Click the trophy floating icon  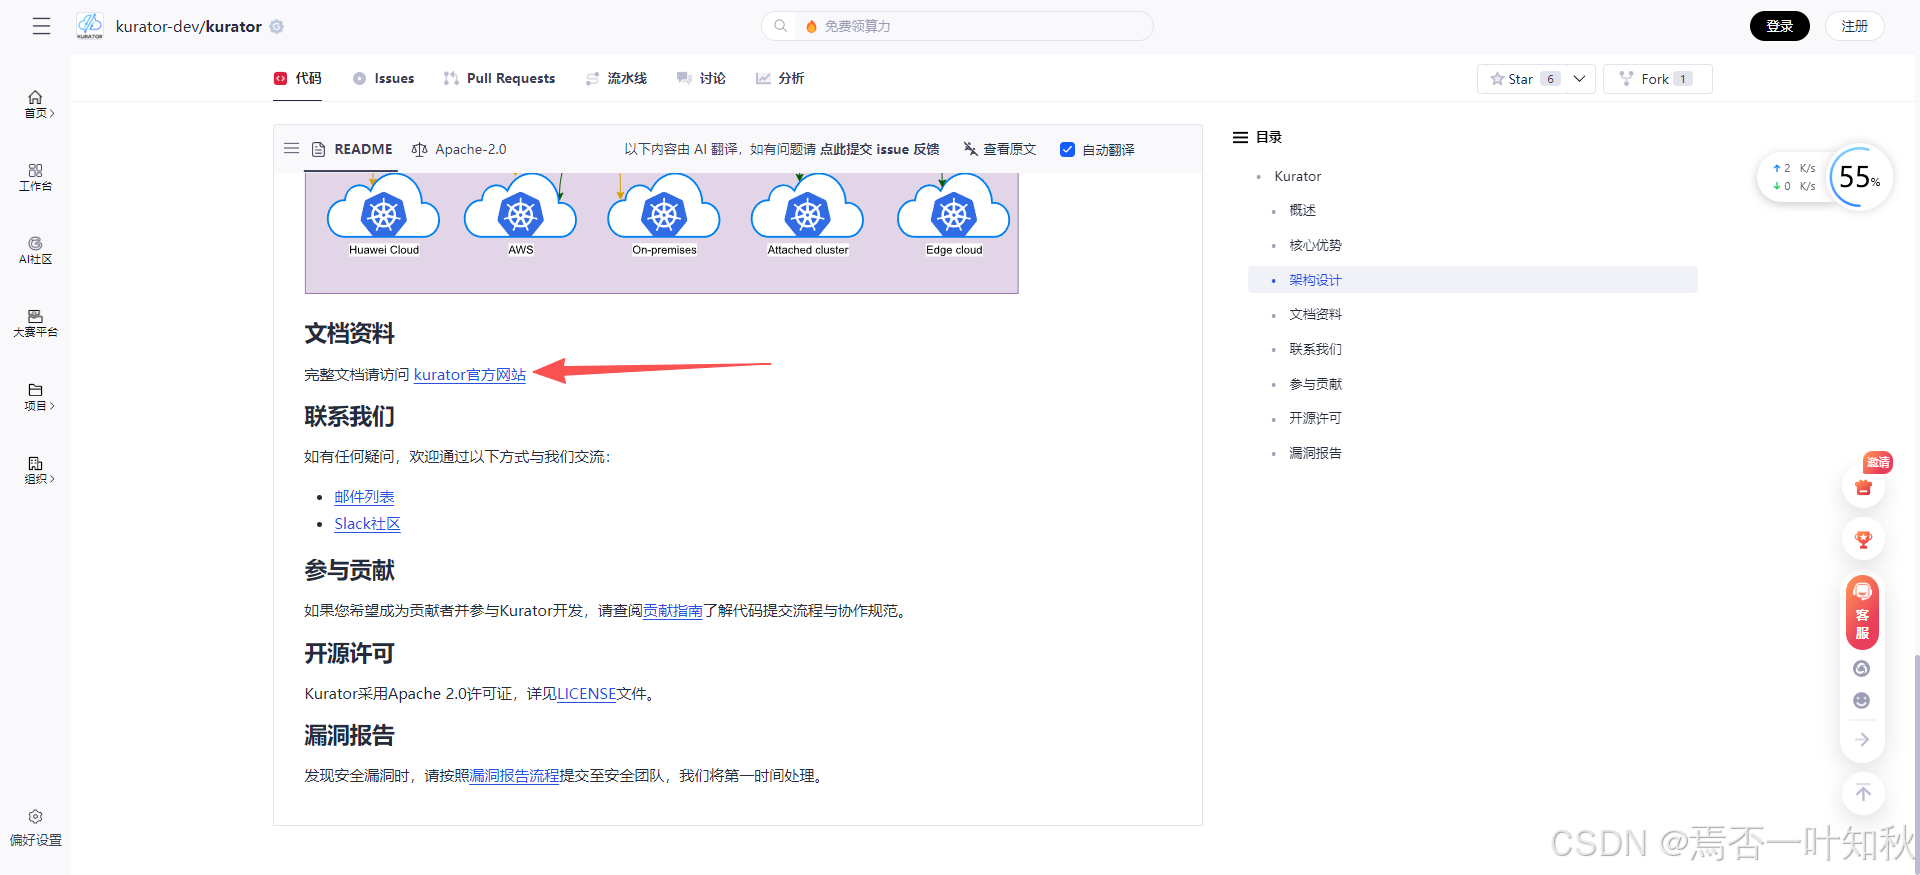click(1863, 540)
